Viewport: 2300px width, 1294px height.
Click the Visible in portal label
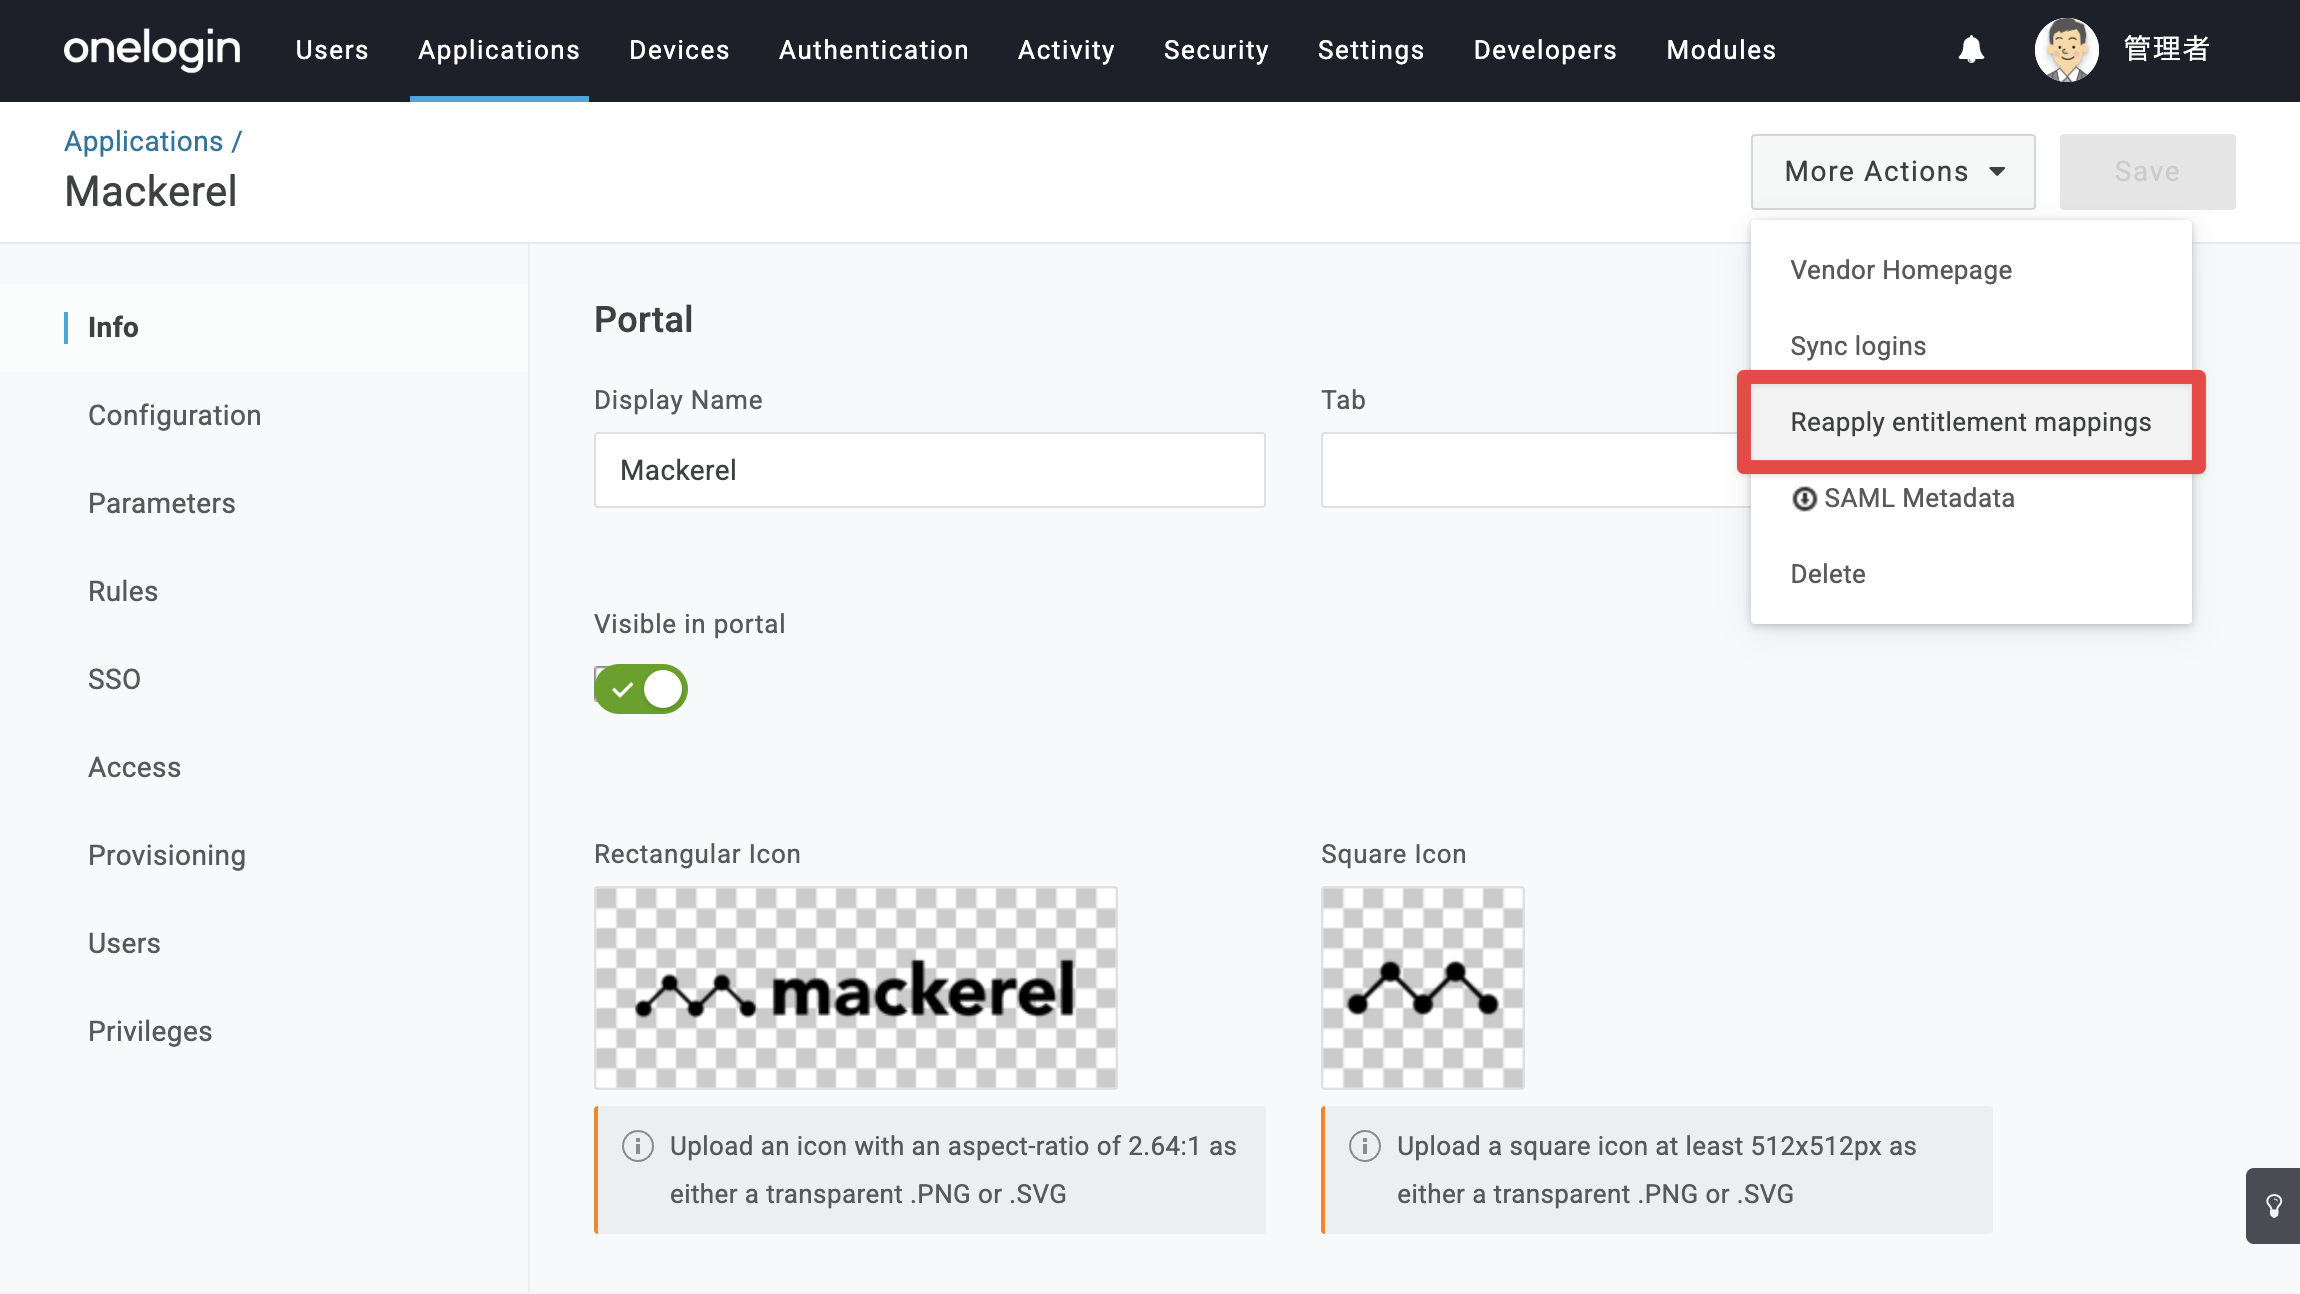click(x=690, y=624)
